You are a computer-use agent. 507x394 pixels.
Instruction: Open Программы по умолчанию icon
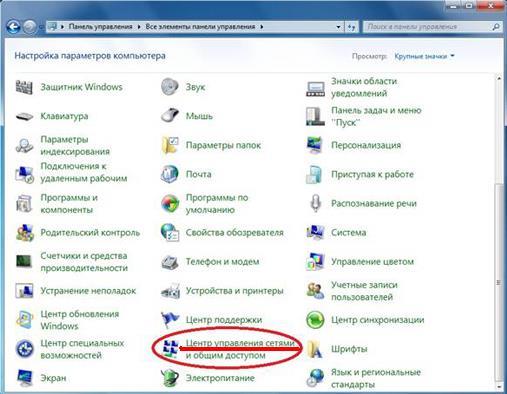[170, 203]
